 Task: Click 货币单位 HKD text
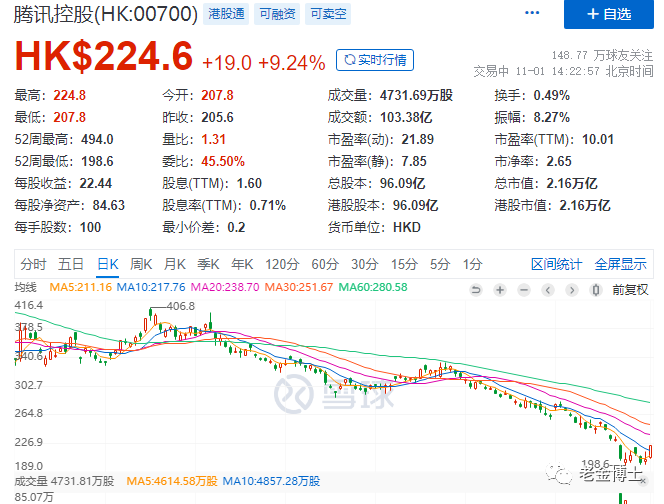pos(407,227)
